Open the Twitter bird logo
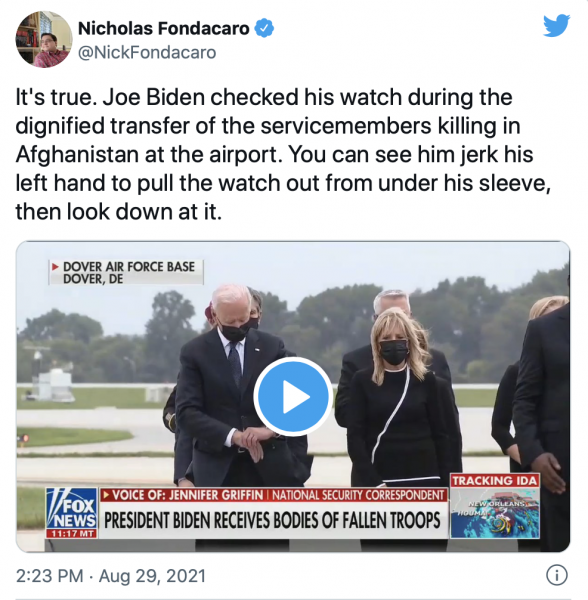 [x=557, y=25]
